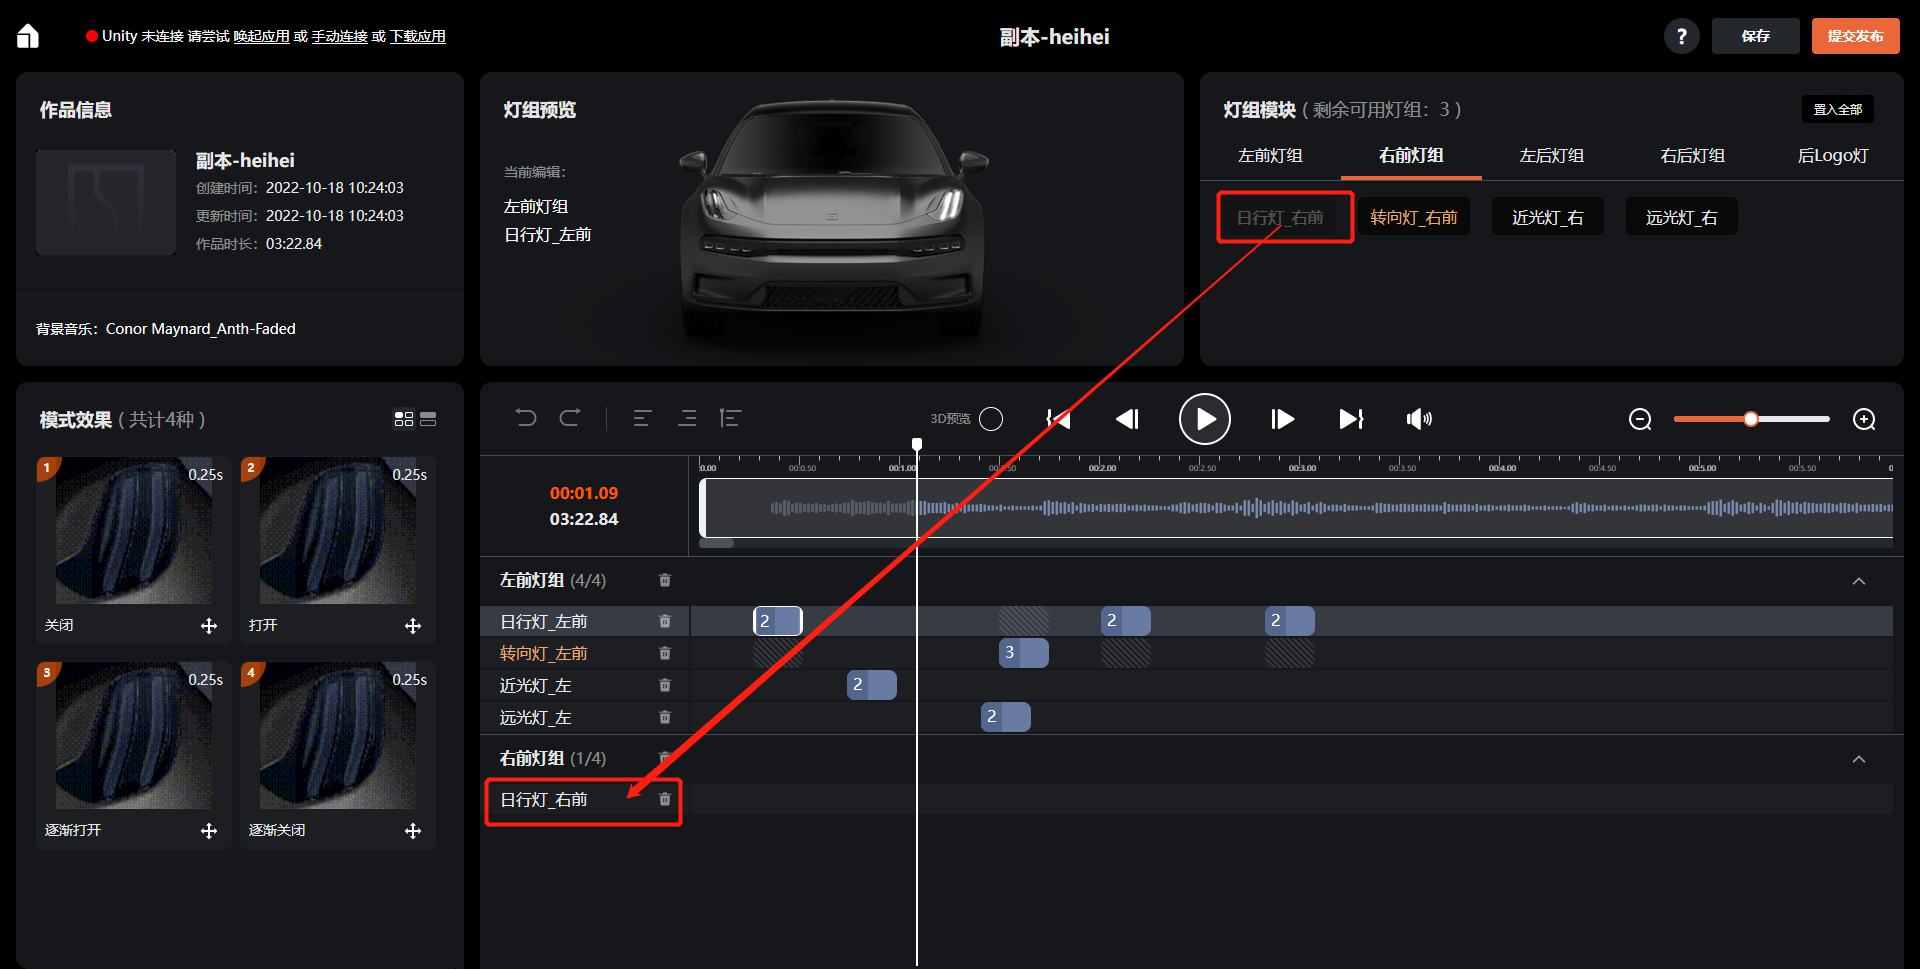Image resolution: width=1920 pixels, height=969 pixels.
Task: Switch mode effects to grid view
Action: (404, 419)
